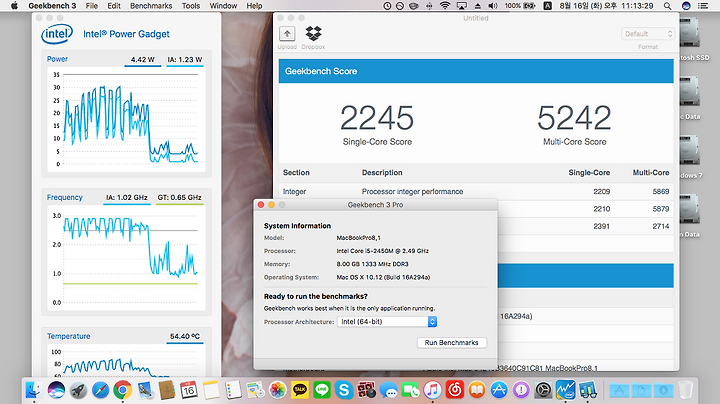720x404 pixels.
Task: Open Spotlight search magnifier icon
Action: [x=667, y=6]
